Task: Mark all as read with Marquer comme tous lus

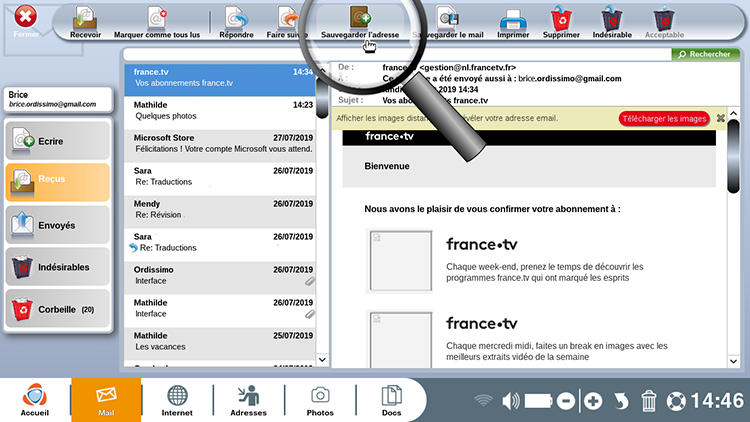Action: tap(157, 22)
